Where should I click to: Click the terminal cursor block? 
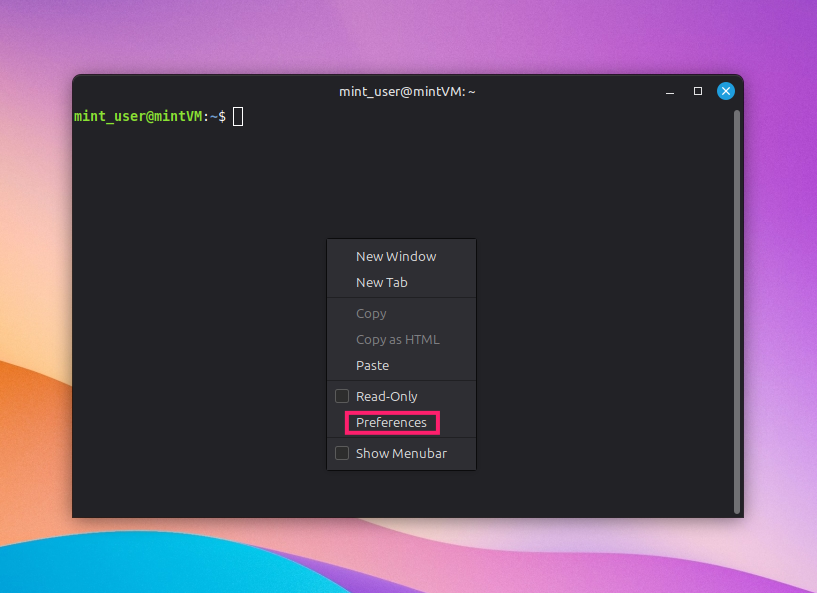[x=238, y=116]
